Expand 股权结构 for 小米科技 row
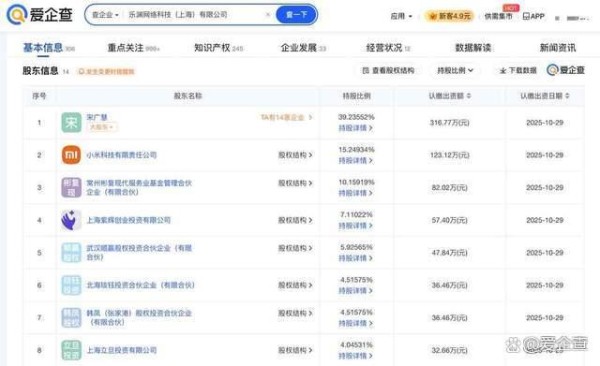 click(x=295, y=155)
